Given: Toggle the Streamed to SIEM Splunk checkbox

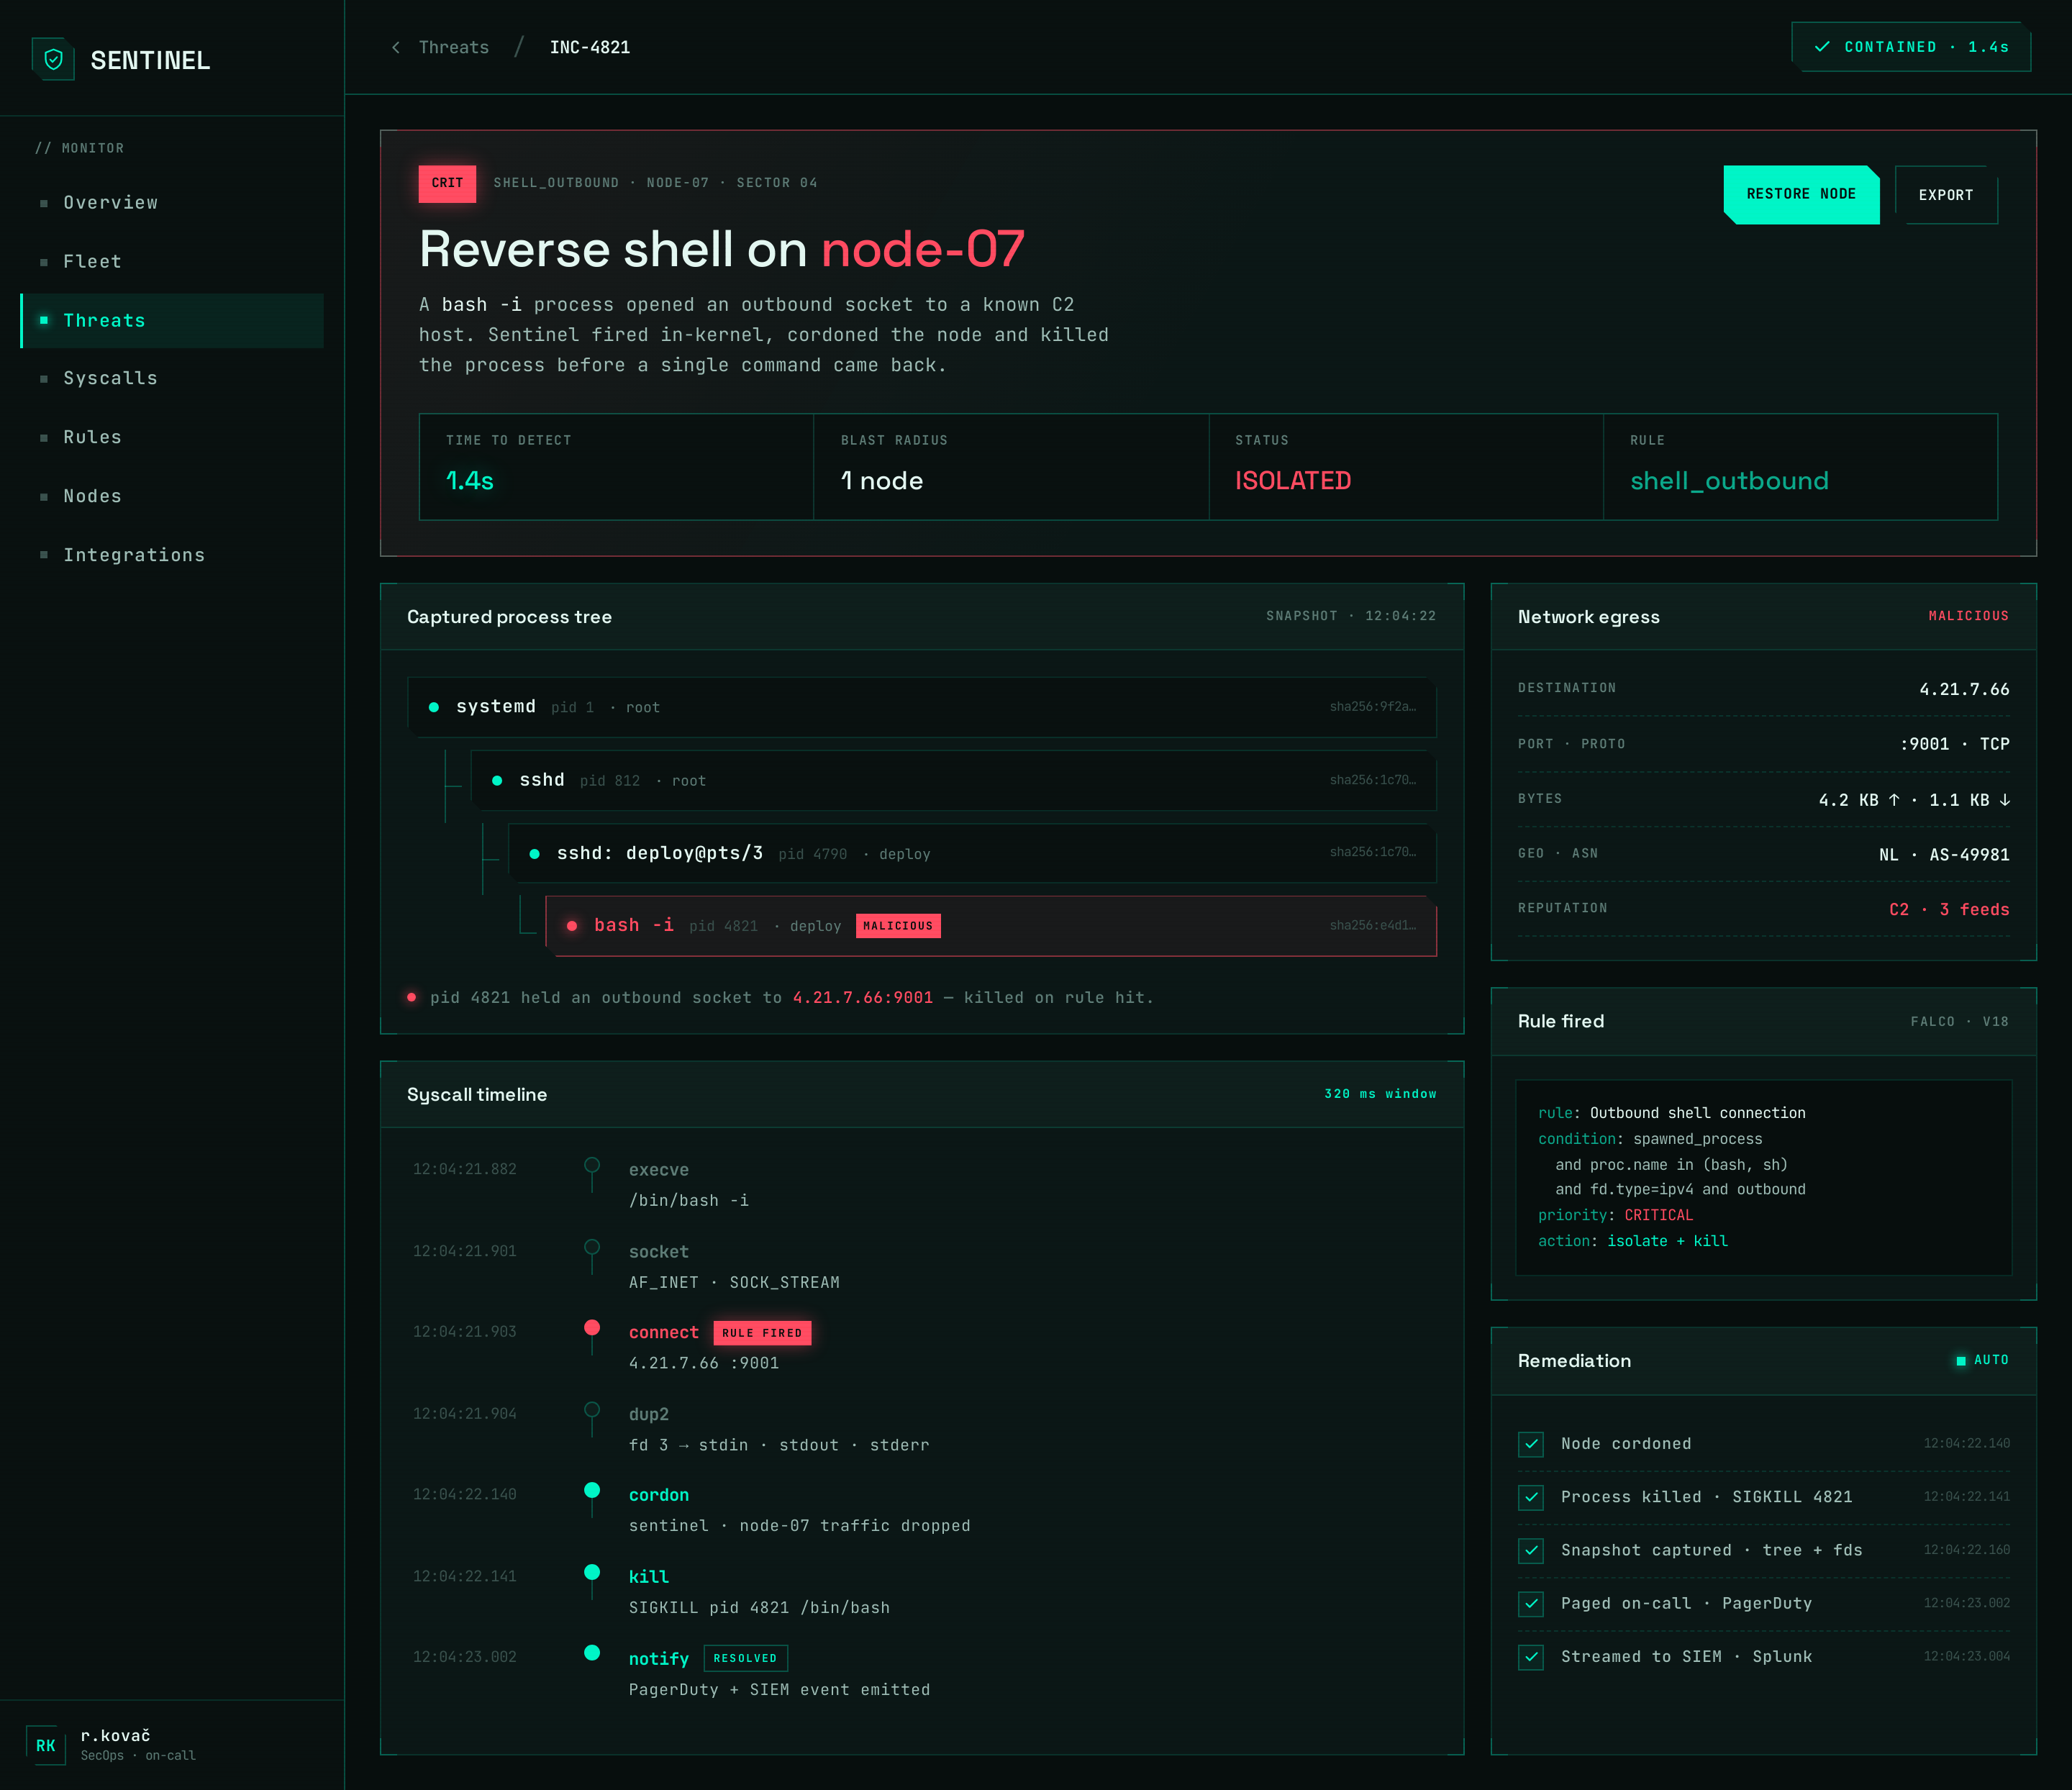Looking at the screenshot, I should (x=1531, y=1657).
